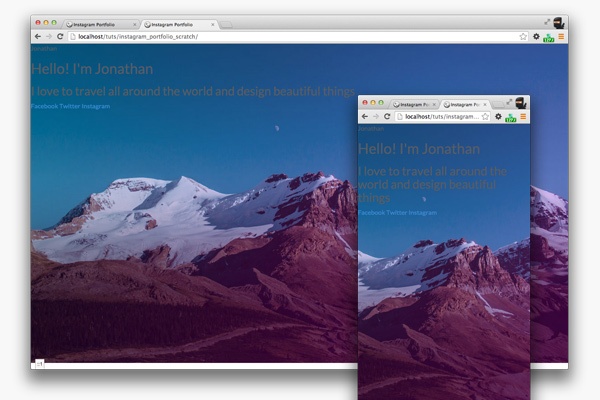Open Twitter link in large window
The width and height of the screenshot is (600, 400).
[70, 106]
